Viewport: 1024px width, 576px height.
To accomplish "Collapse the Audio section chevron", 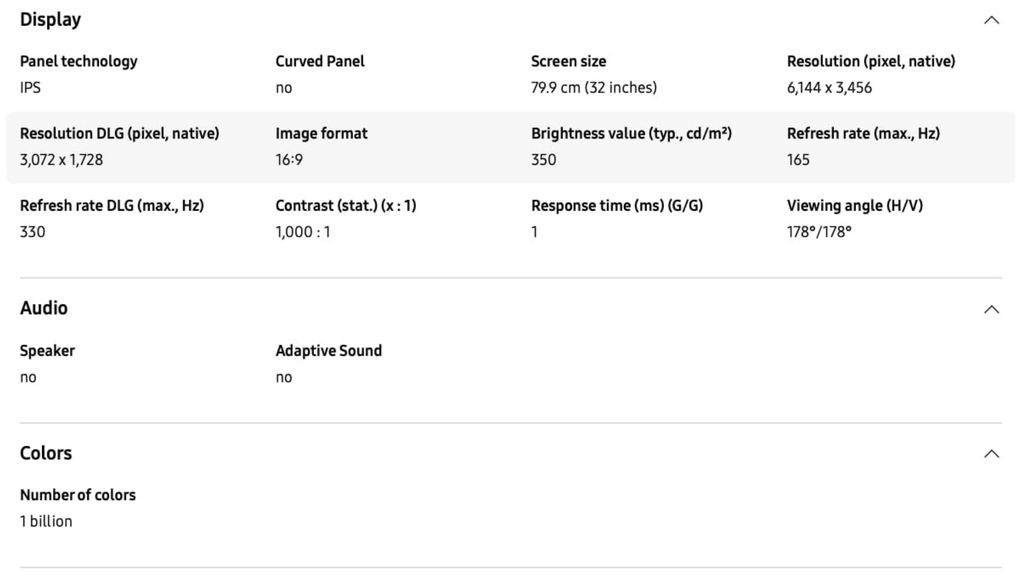I will click(991, 309).
